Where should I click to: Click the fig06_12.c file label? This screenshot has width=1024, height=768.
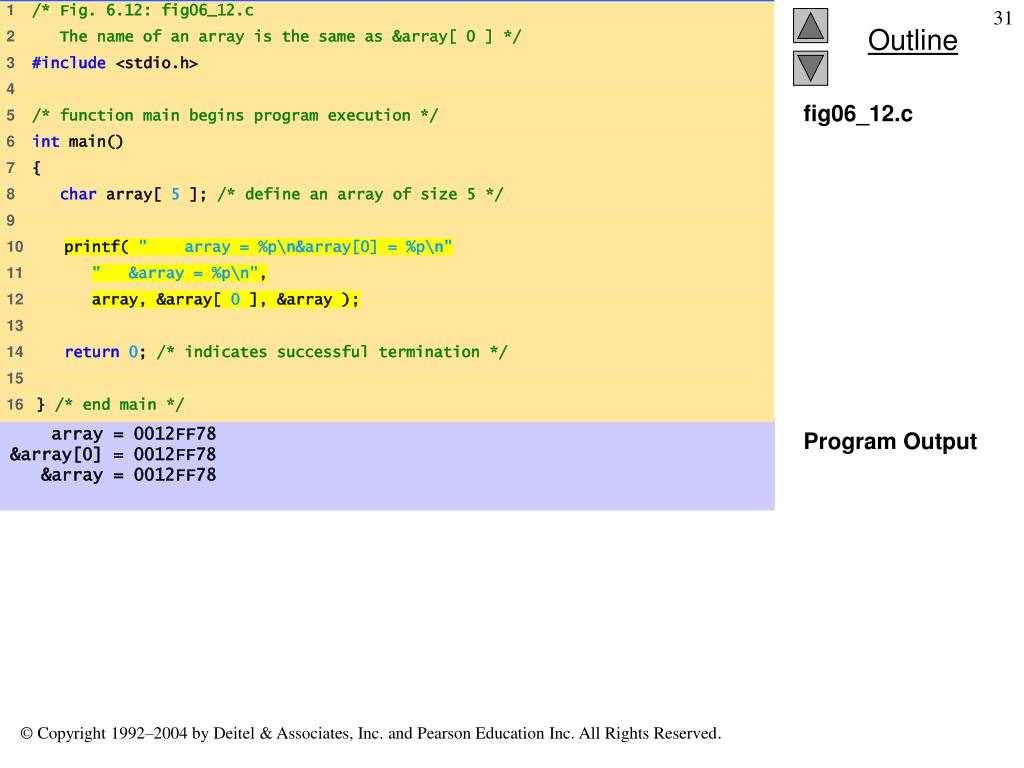[x=858, y=114]
